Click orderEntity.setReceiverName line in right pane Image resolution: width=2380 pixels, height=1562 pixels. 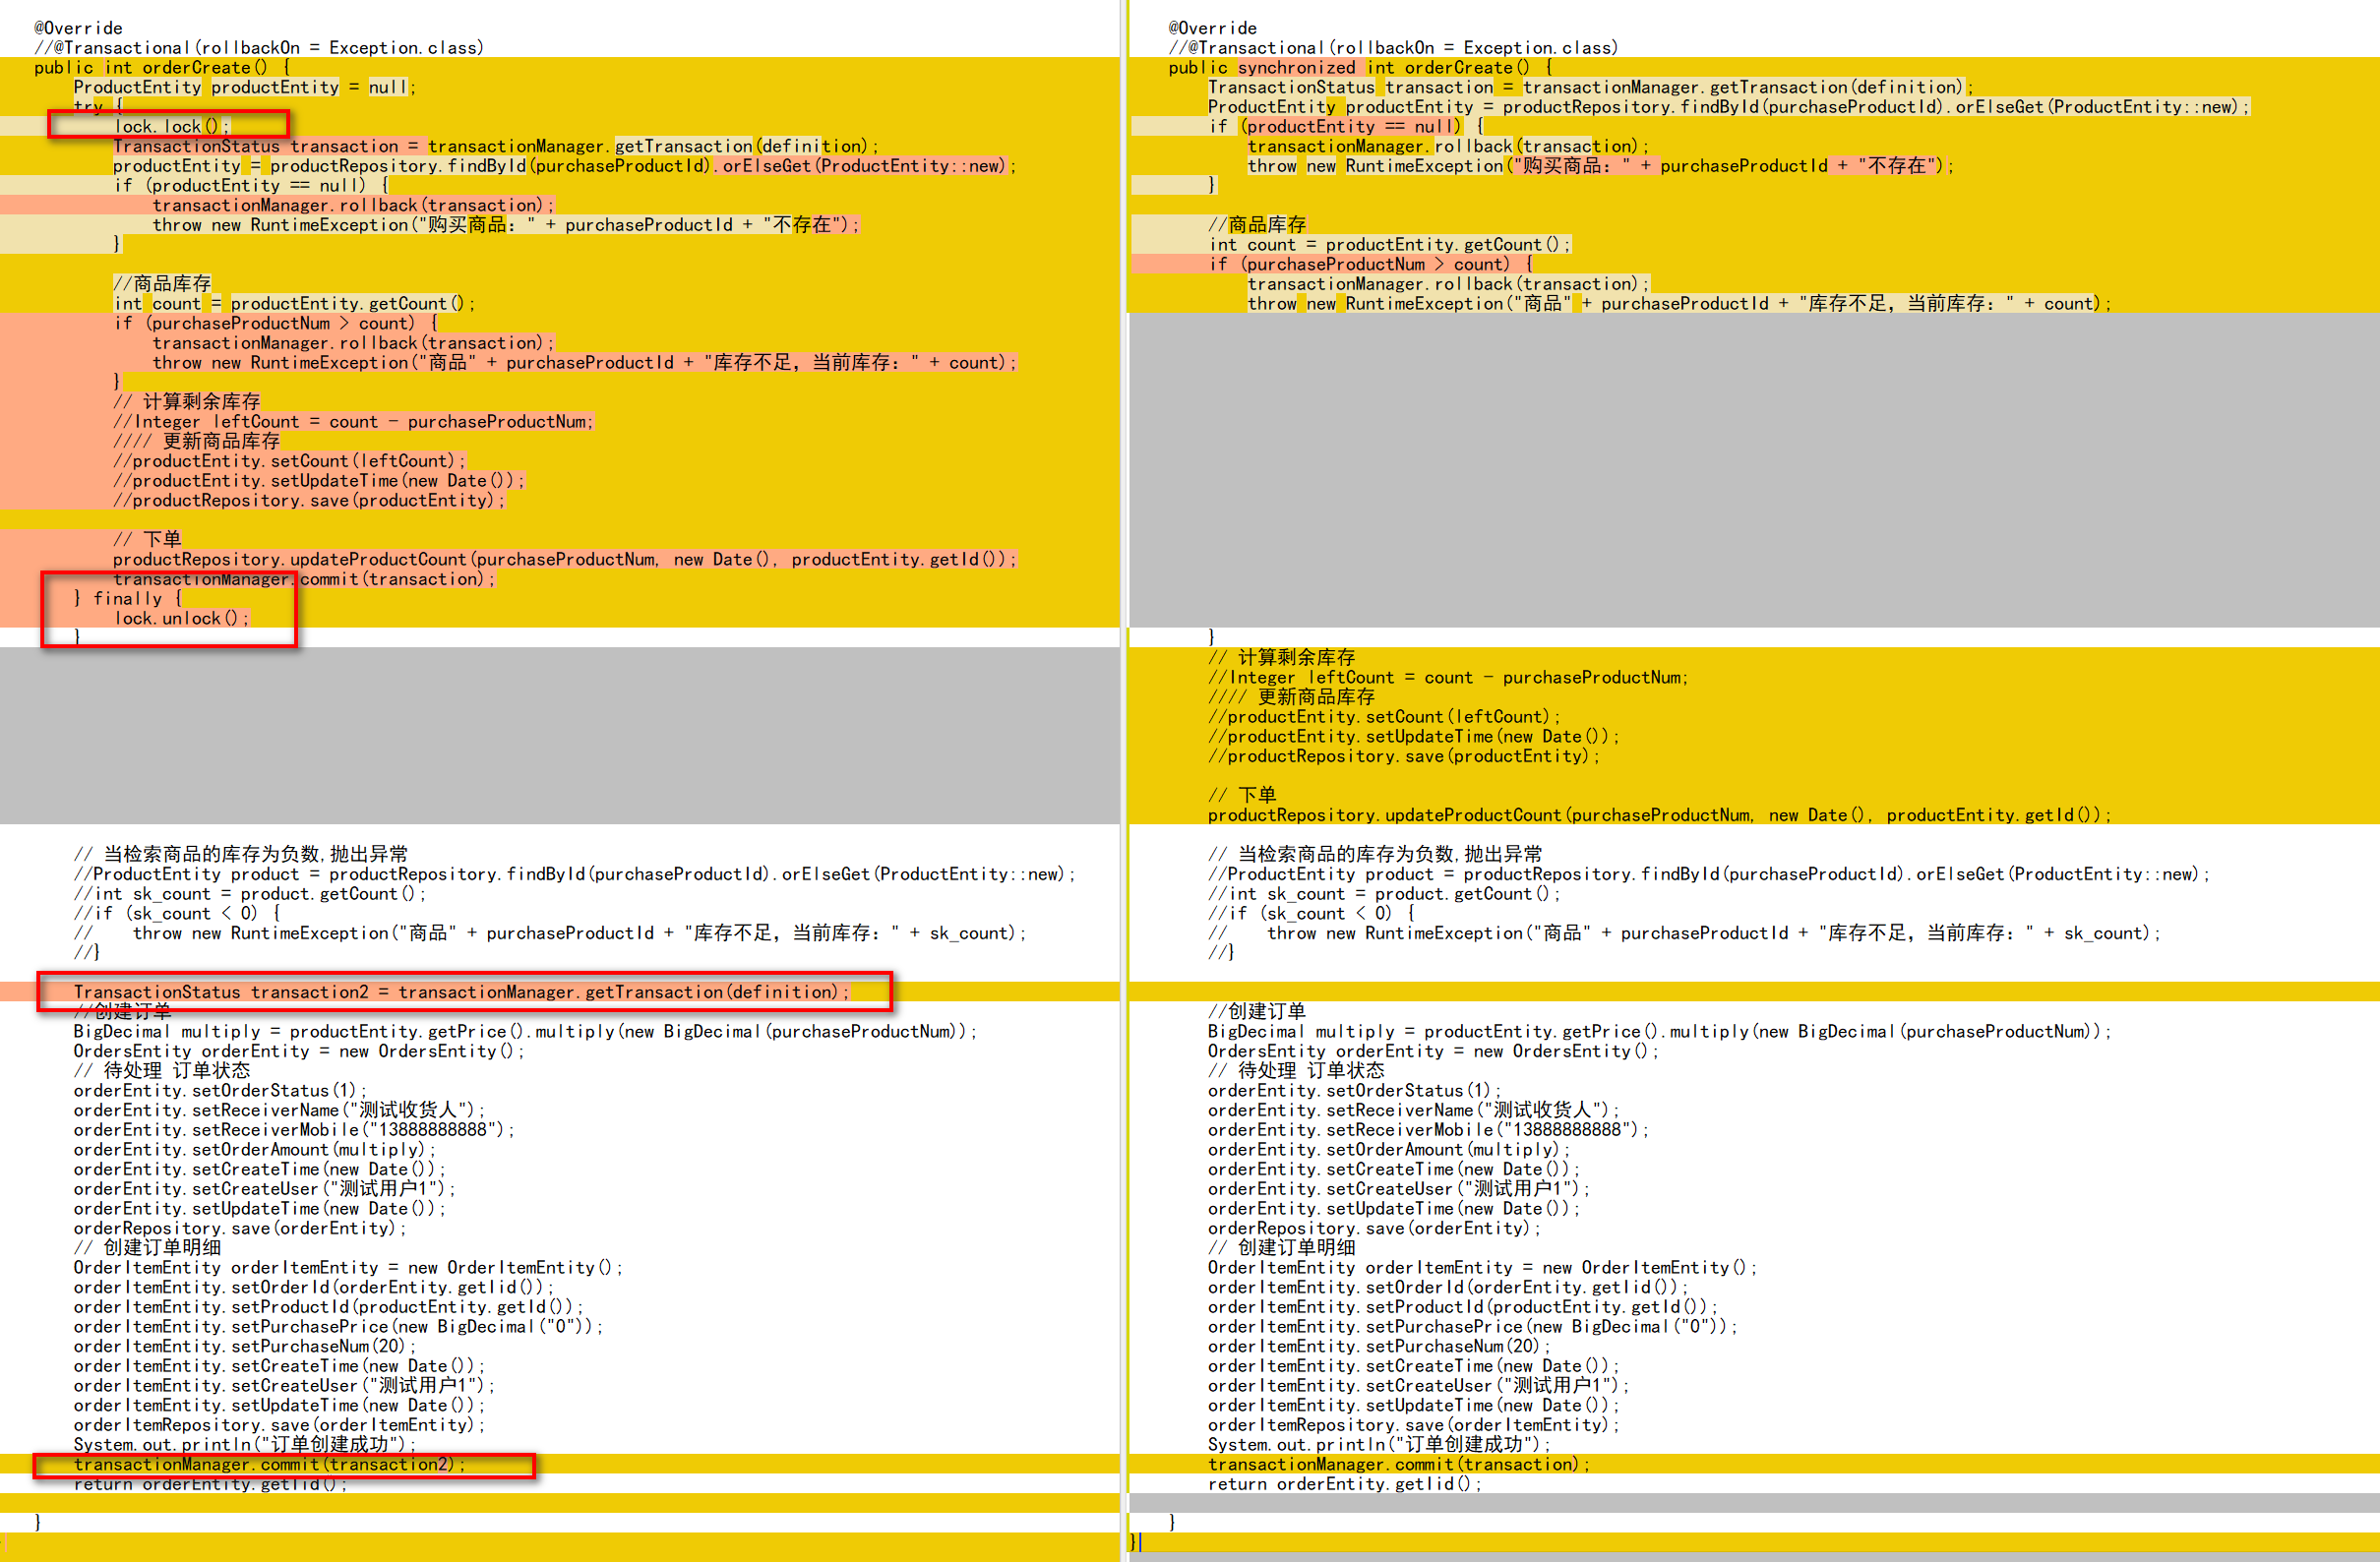click(1413, 1110)
